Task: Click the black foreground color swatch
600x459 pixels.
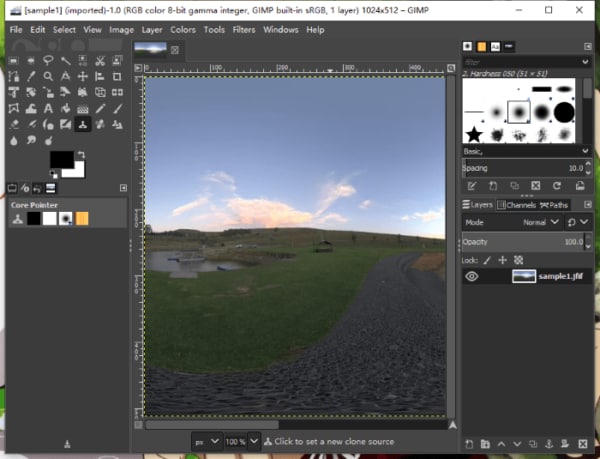Action: [x=62, y=159]
